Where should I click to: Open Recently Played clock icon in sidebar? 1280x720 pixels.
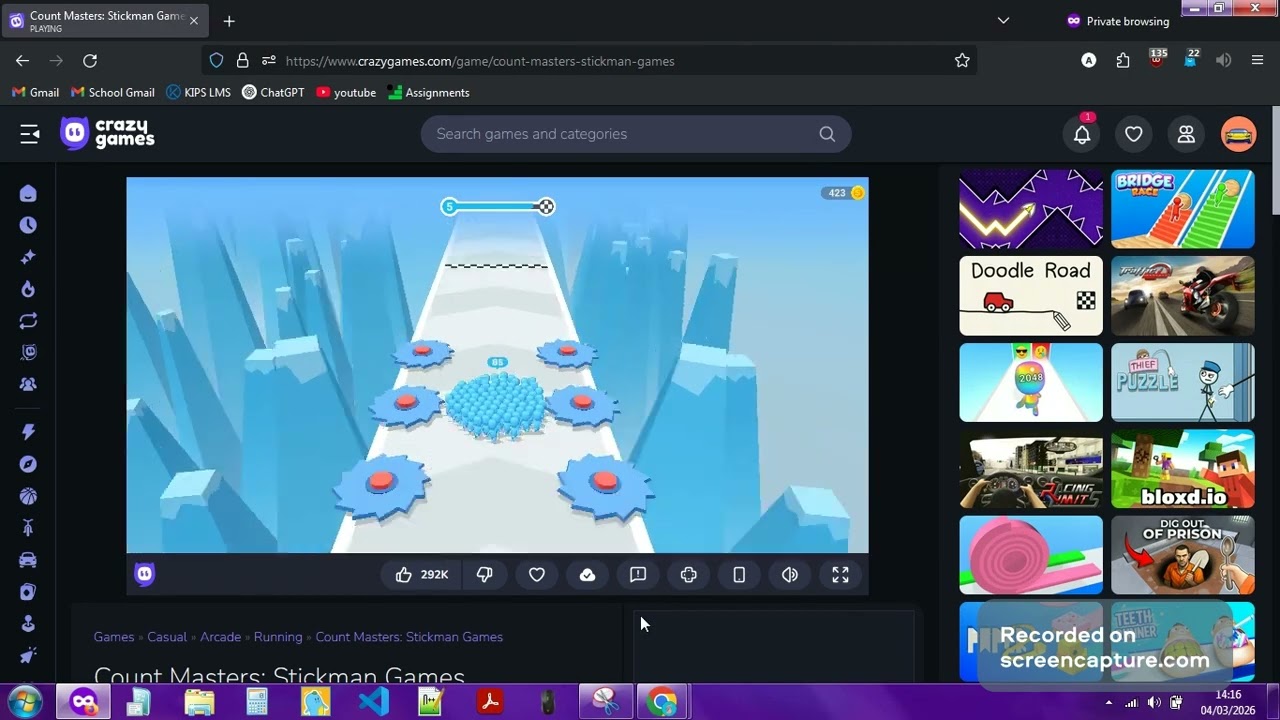28,225
